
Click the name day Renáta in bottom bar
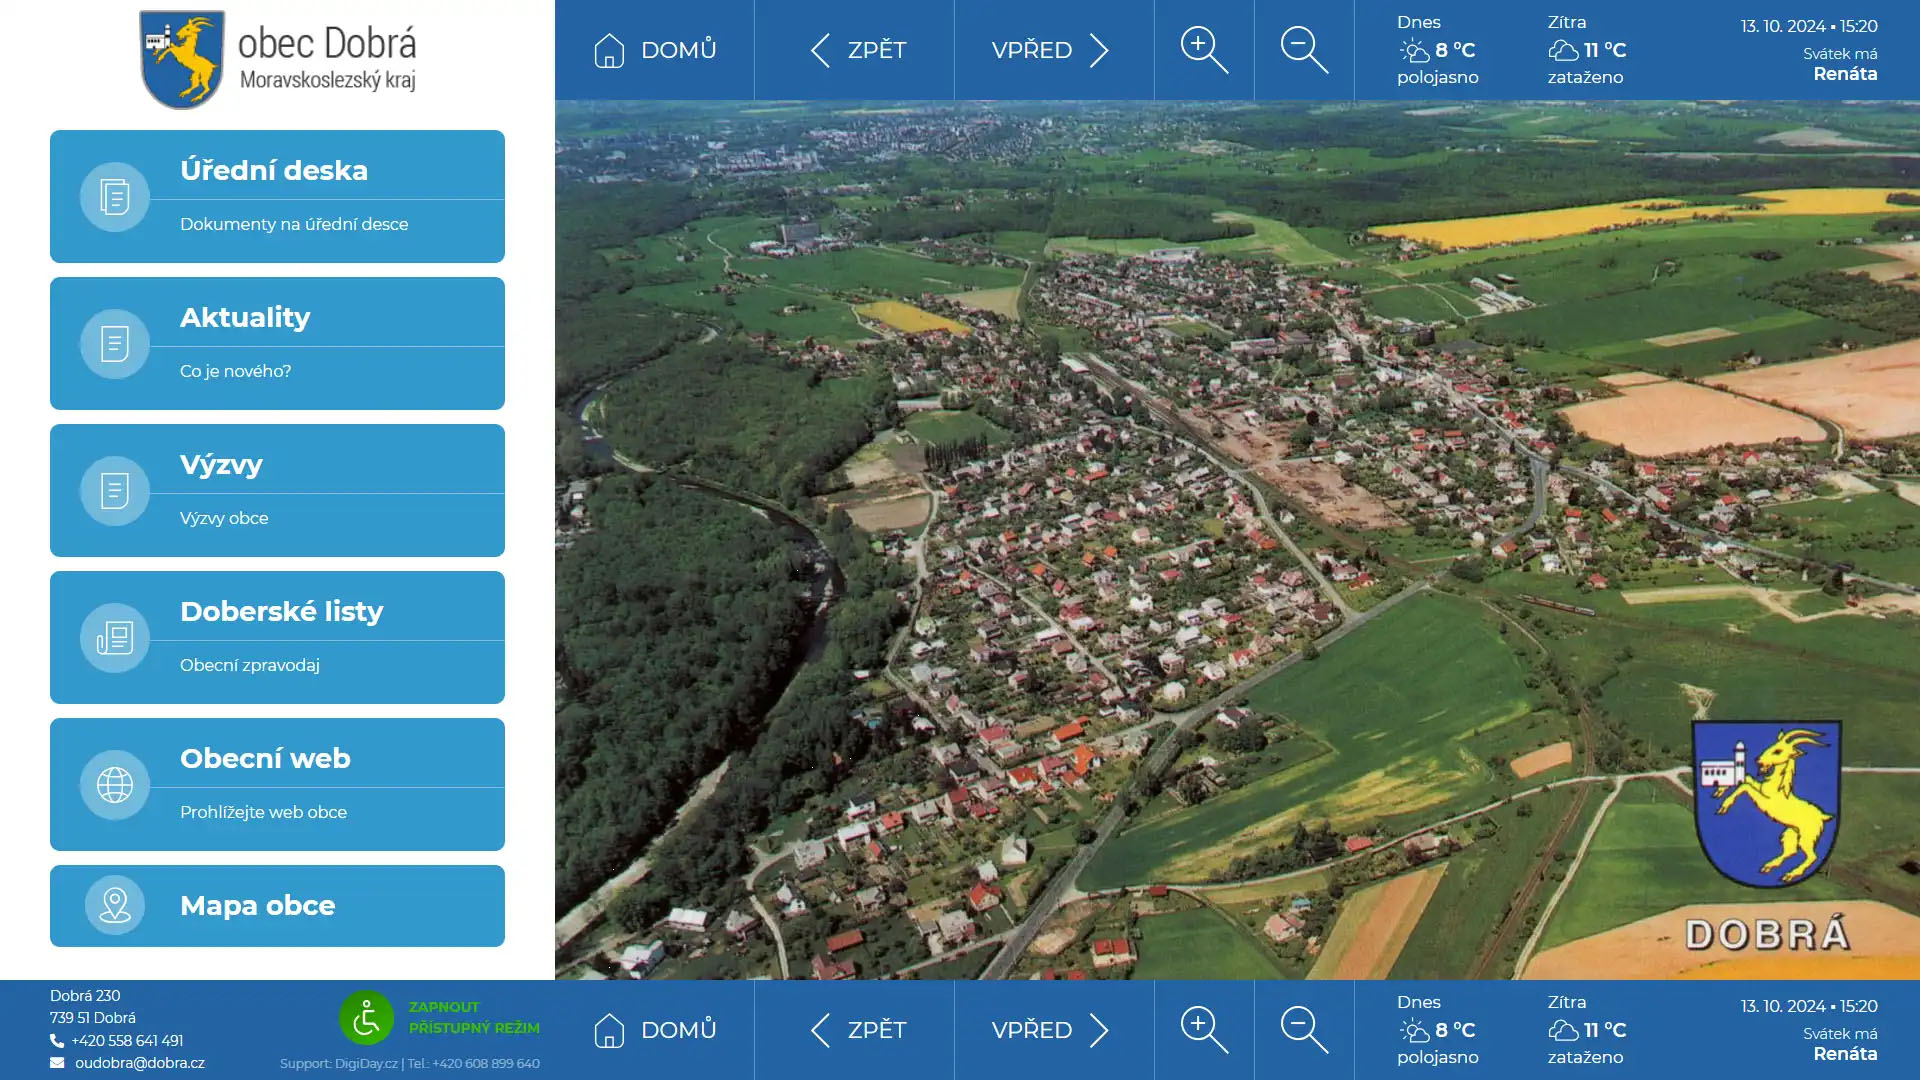pos(1845,1054)
